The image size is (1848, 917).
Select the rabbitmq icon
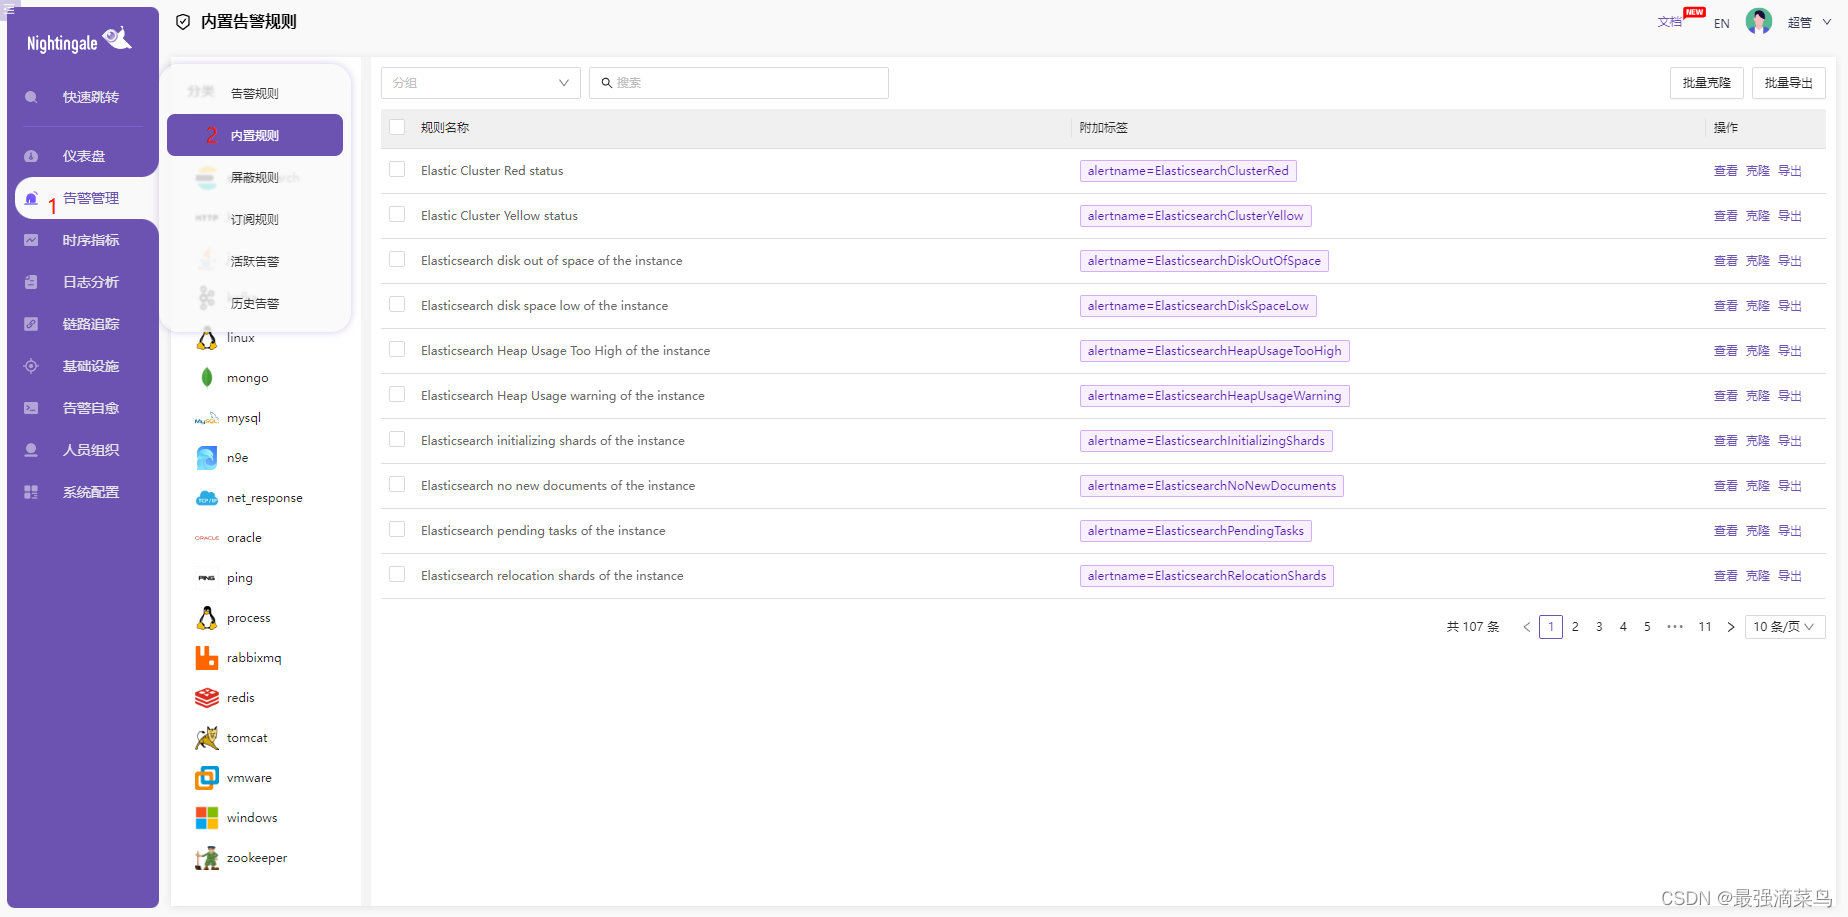pyautogui.click(x=207, y=658)
